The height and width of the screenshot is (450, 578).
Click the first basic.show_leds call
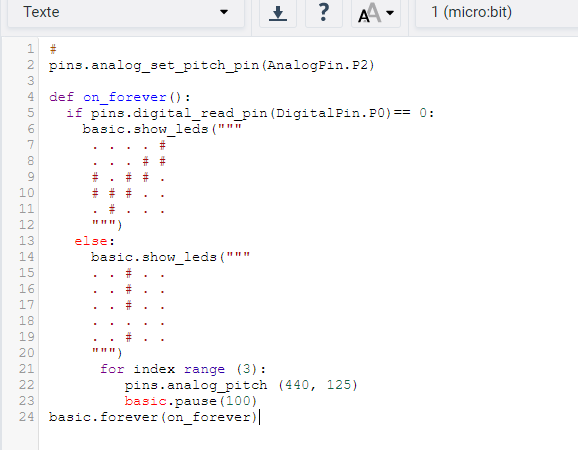coord(162,129)
